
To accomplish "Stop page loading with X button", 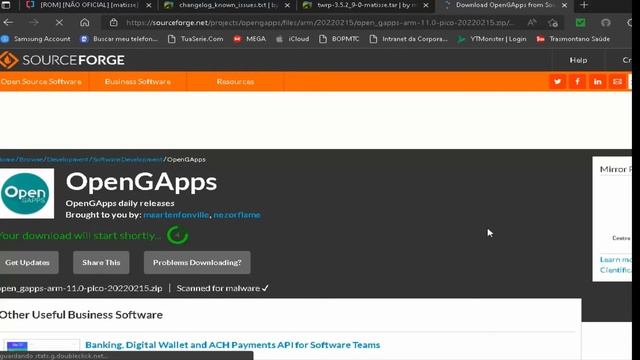I will pos(59,22).
